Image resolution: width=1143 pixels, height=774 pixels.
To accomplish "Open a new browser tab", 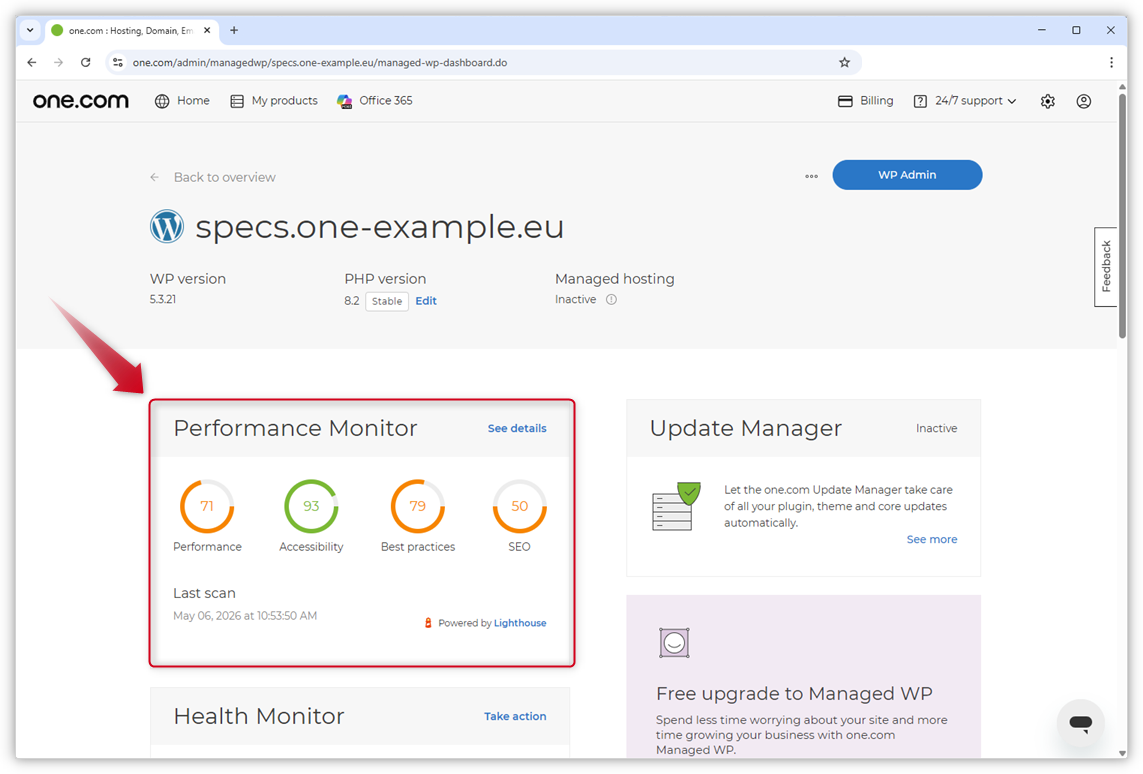I will click(x=234, y=31).
